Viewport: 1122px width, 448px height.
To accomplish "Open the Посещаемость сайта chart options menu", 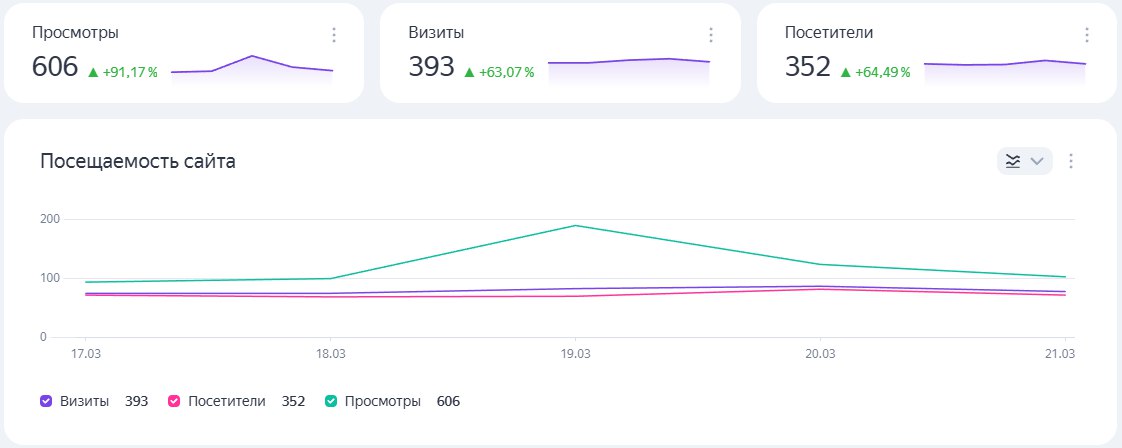I will click(x=1071, y=161).
